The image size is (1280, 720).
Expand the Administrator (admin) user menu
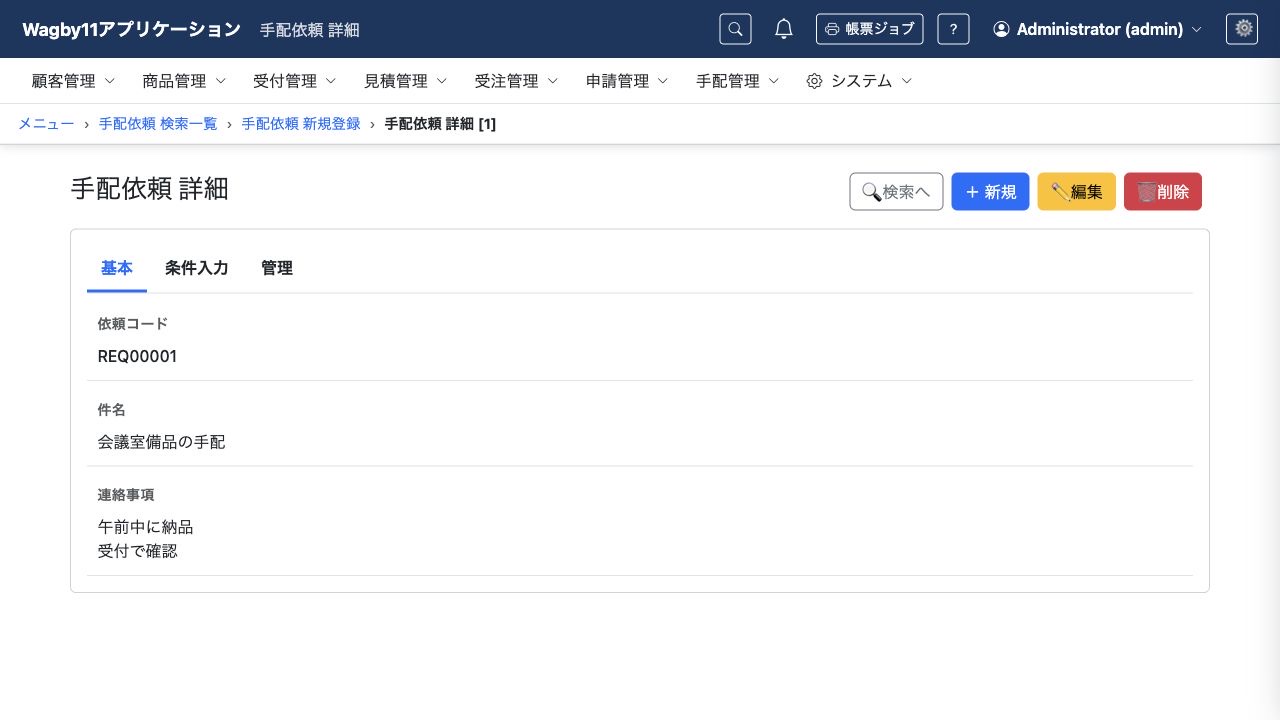point(1097,29)
